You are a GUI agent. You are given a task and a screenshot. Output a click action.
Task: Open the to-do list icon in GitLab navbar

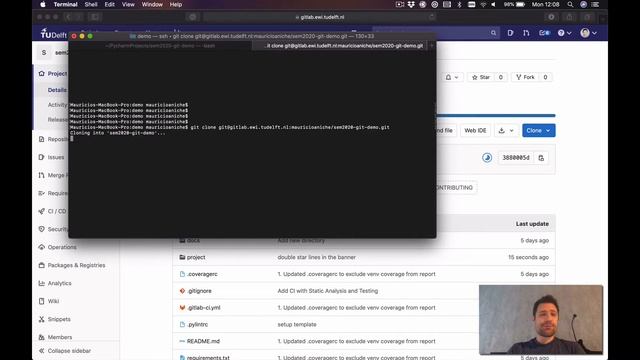tap(544, 33)
